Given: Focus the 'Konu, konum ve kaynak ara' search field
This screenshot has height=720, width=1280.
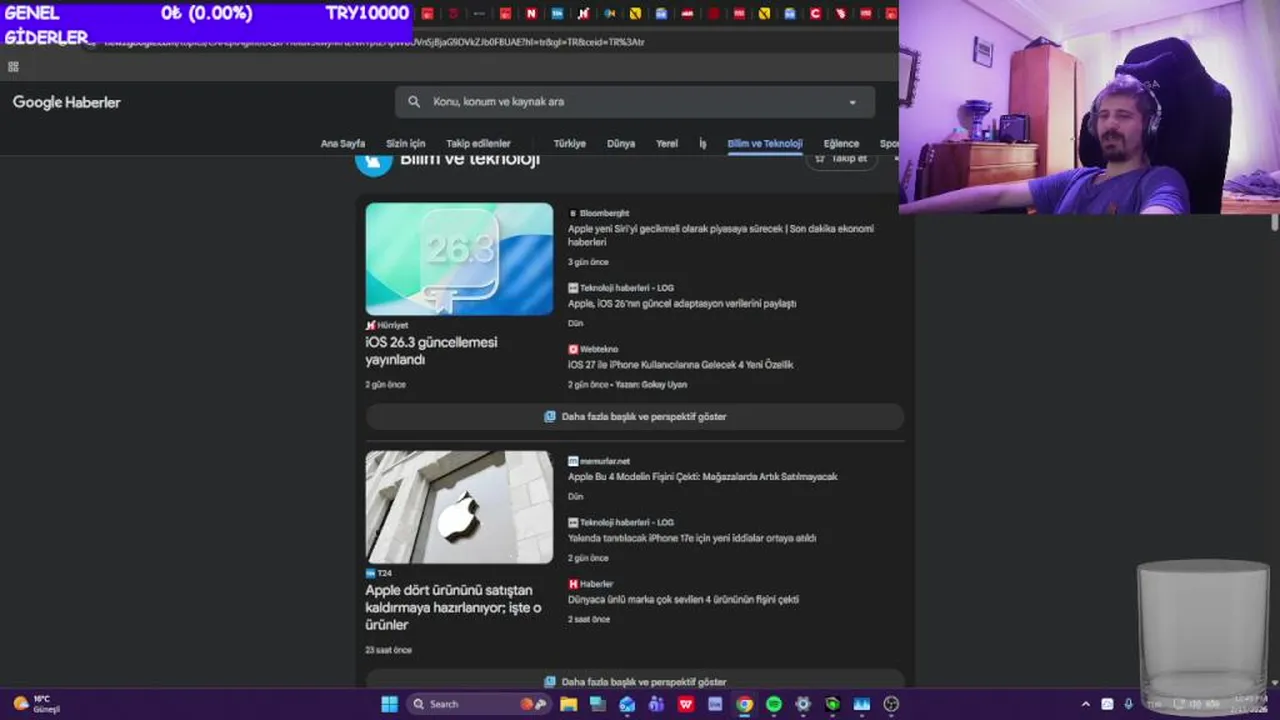Looking at the screenshot, I should pyautogui.click(x=635, y=102).
